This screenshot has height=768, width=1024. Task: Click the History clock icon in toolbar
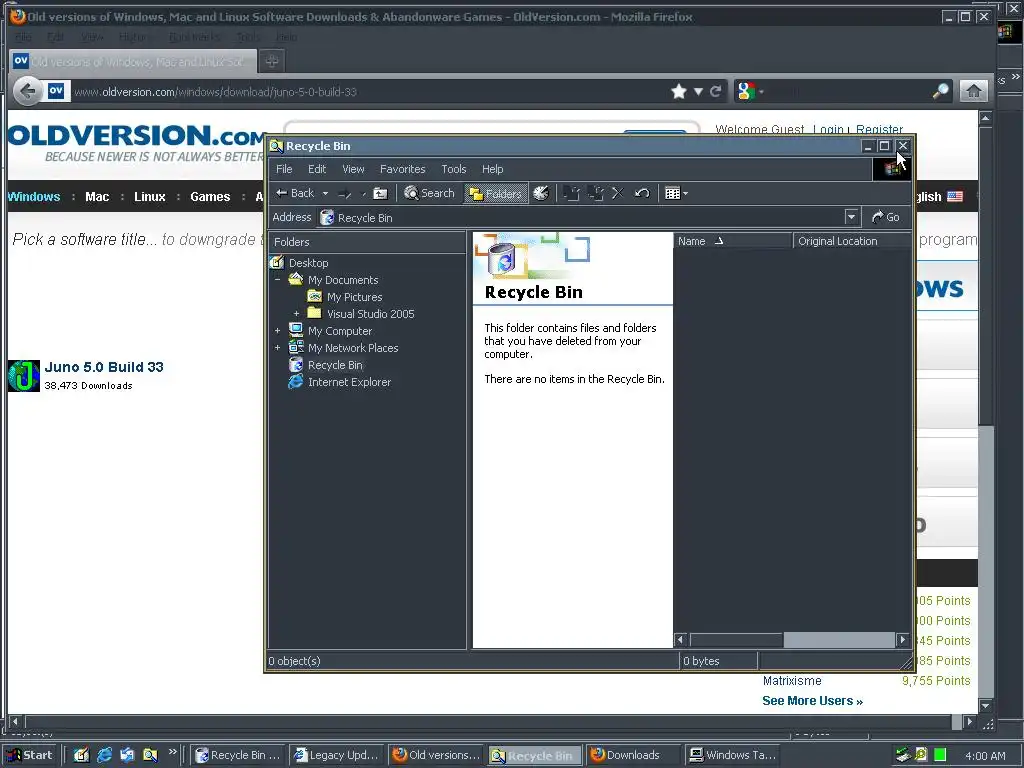[541, 193]
